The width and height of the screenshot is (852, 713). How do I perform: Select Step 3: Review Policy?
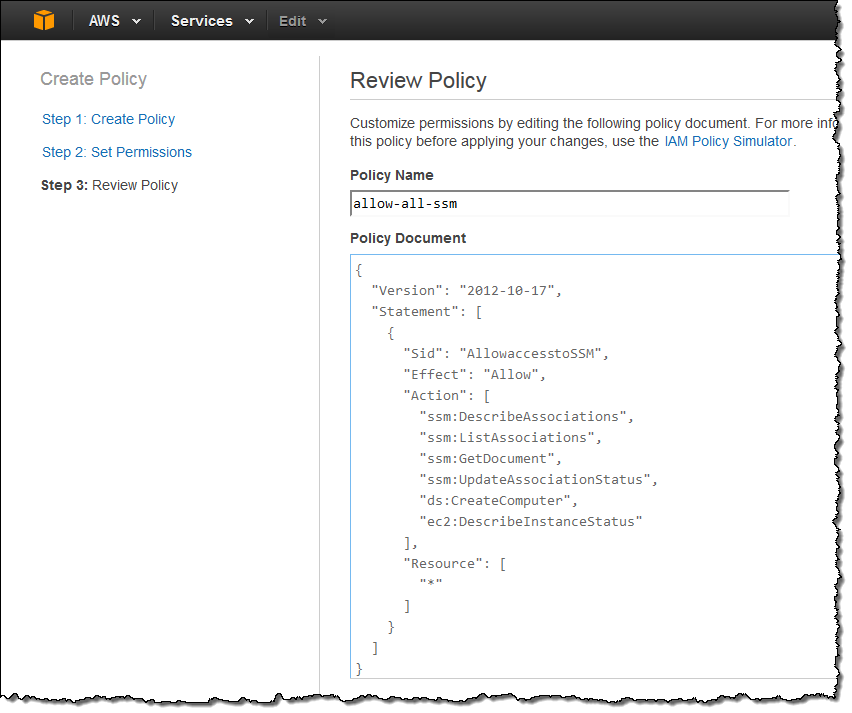[109, 185]
